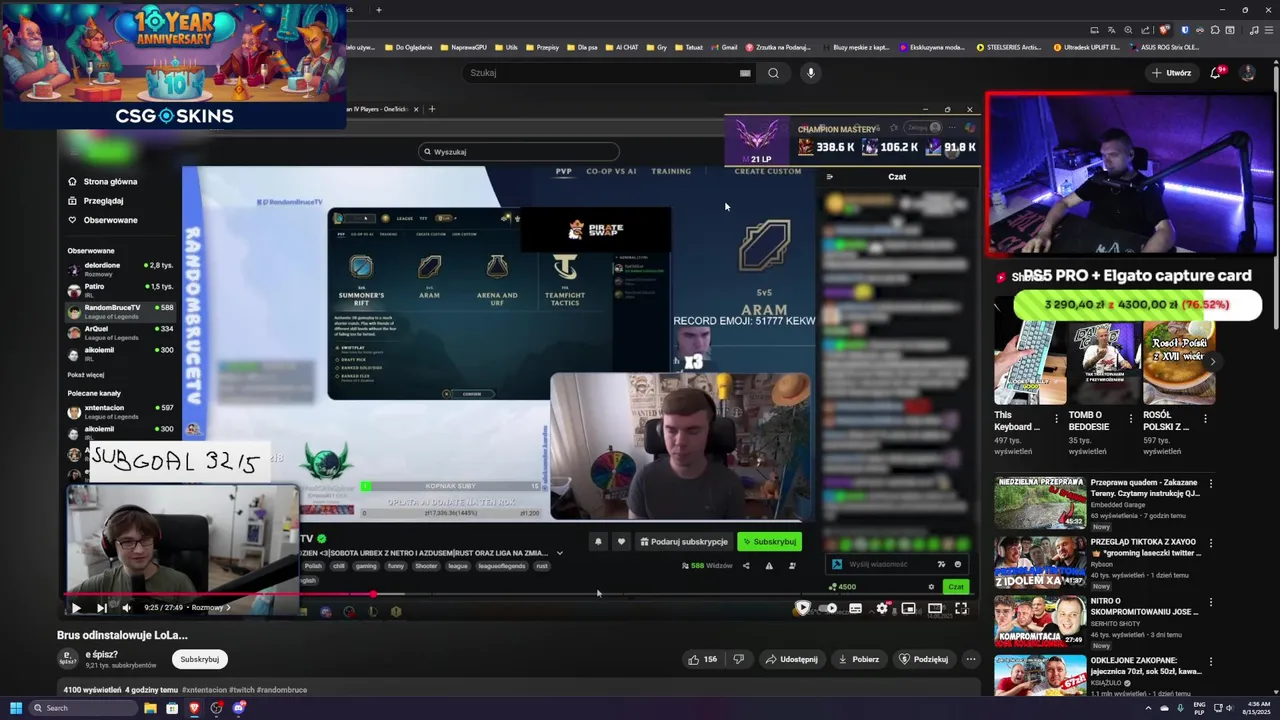Open YouTube notifications bell

click(x=1217, y=73)
